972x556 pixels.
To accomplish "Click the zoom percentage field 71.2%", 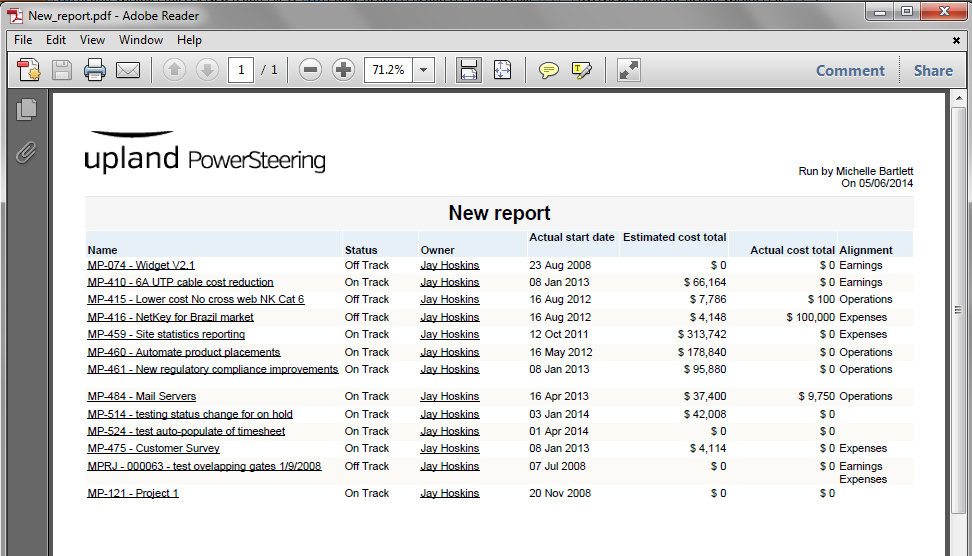I will (389, 70).
